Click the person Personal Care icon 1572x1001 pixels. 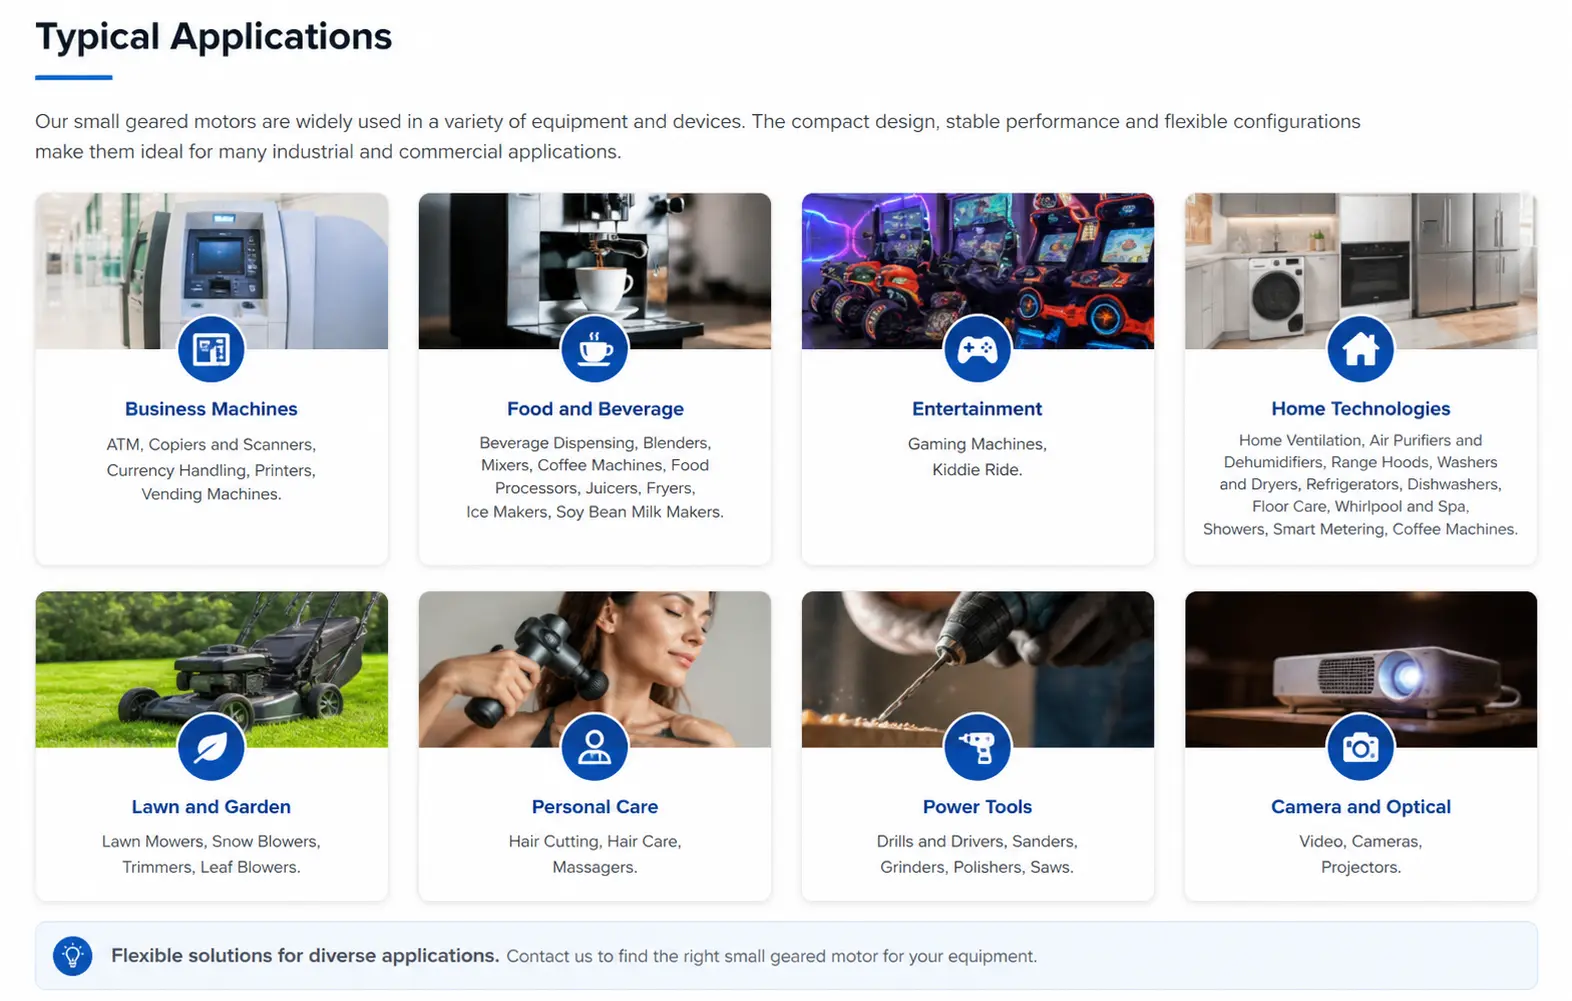tap(595, 747)
